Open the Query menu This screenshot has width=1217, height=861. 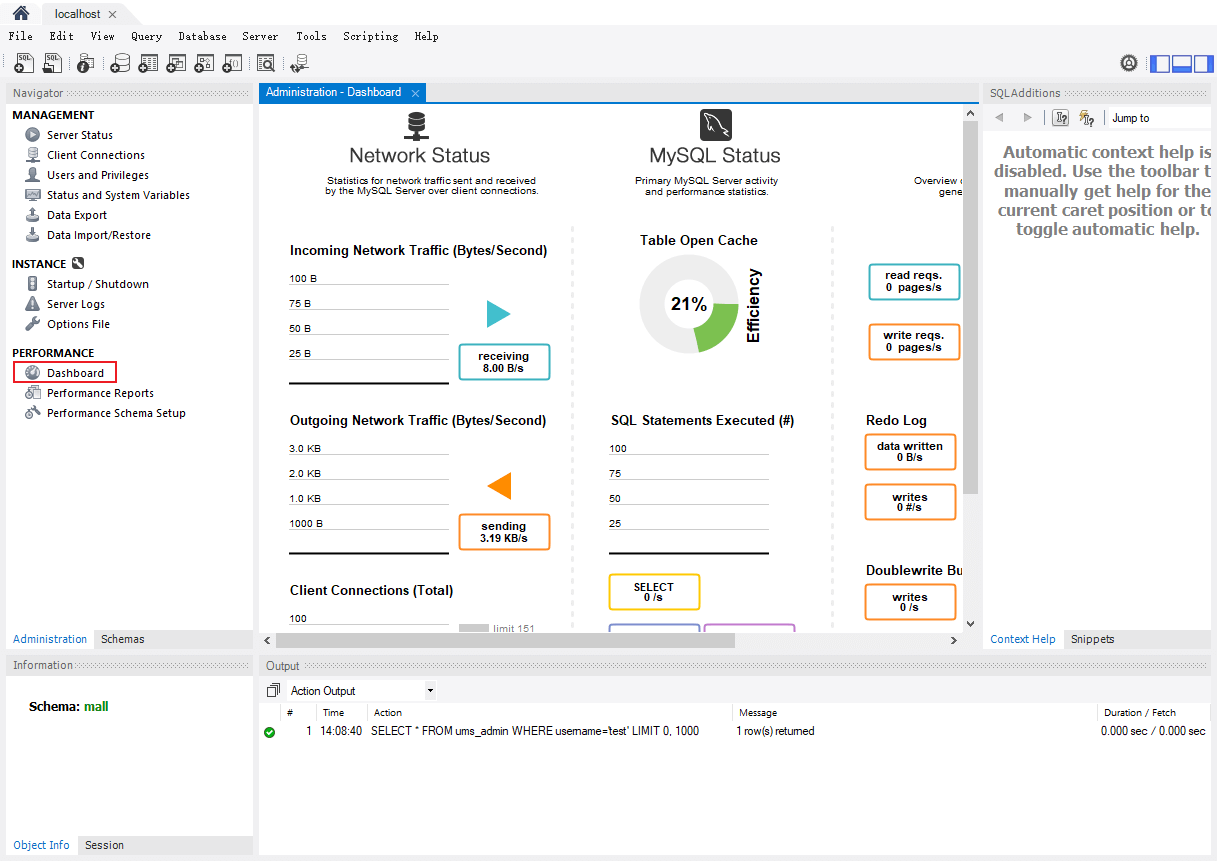click(x=146, y=36)
